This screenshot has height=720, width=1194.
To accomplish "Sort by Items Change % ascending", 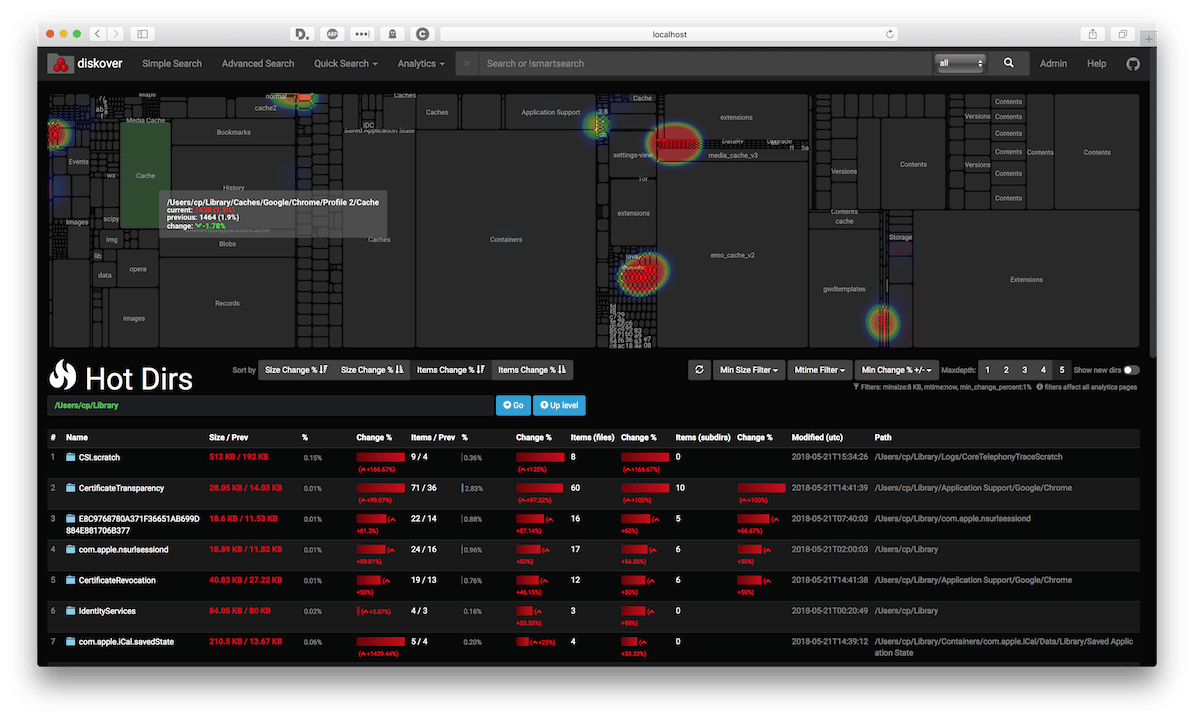I will pos(532,370).
